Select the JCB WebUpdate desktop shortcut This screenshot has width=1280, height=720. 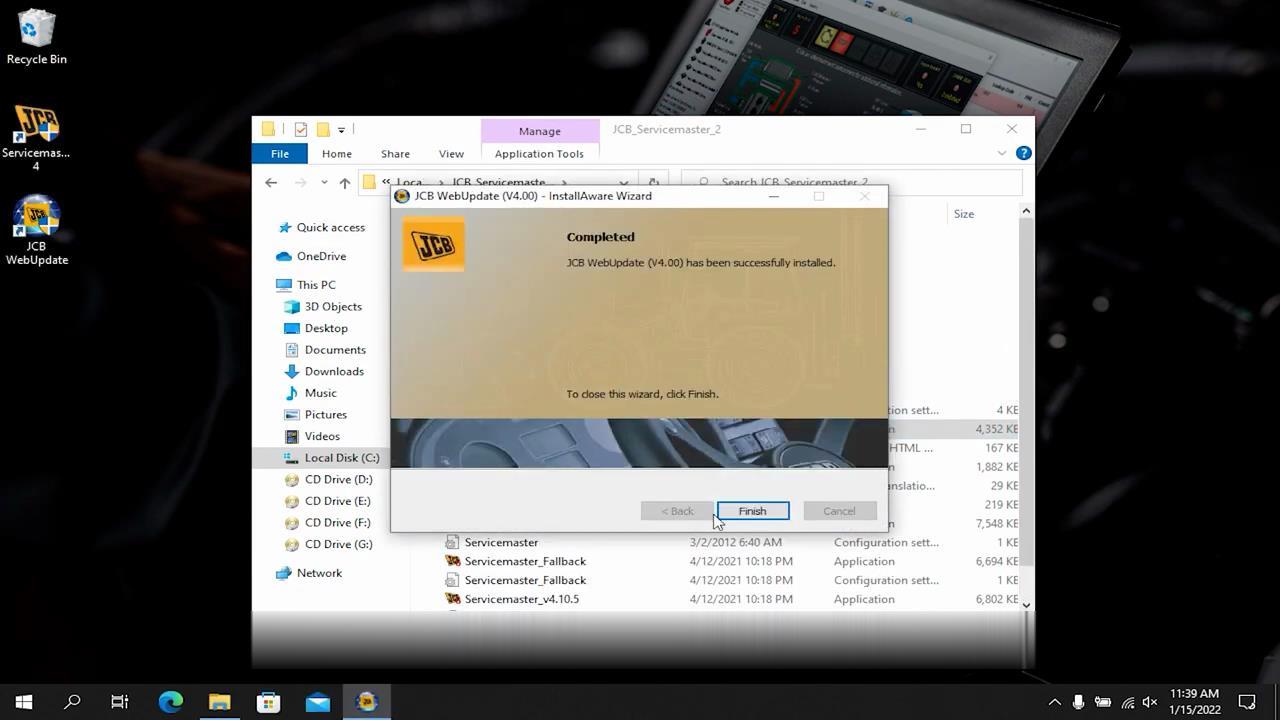click(37, 230)
